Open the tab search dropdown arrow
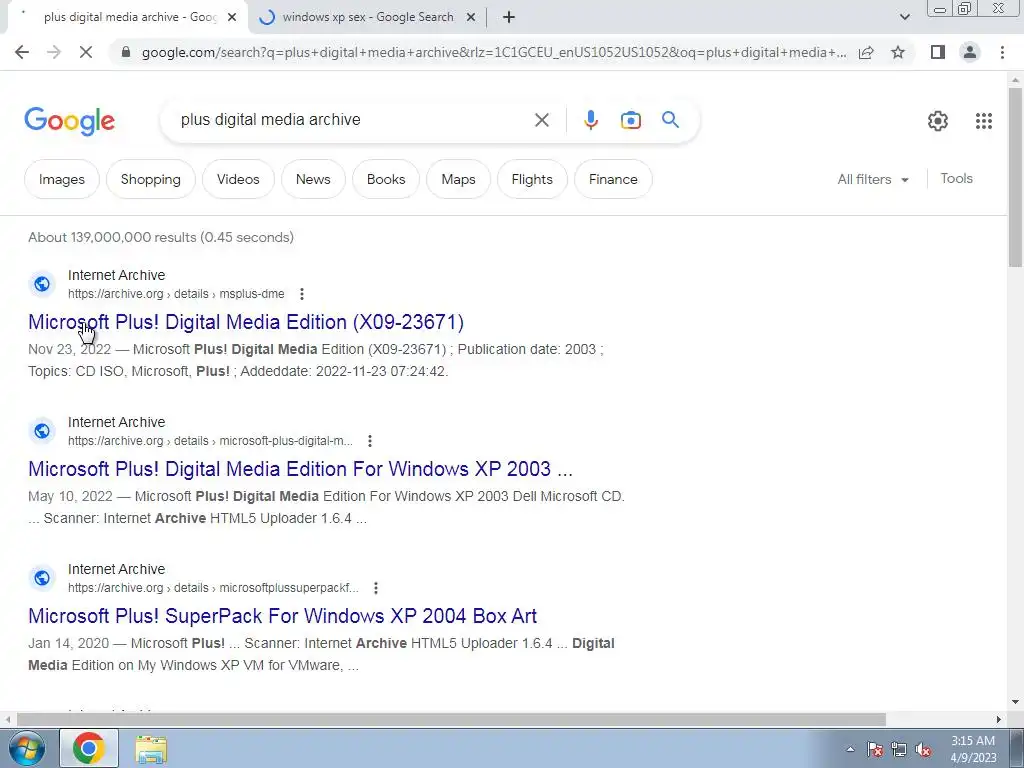The width and height of the screenshot is (1024, 768). [x=904, y=17]
